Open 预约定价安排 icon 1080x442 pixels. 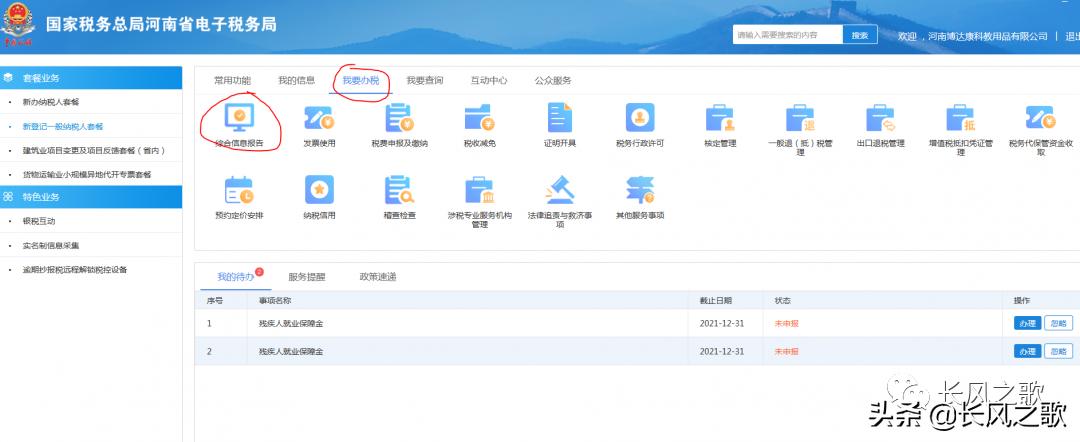pyautogui.click(x=239, y=190)
